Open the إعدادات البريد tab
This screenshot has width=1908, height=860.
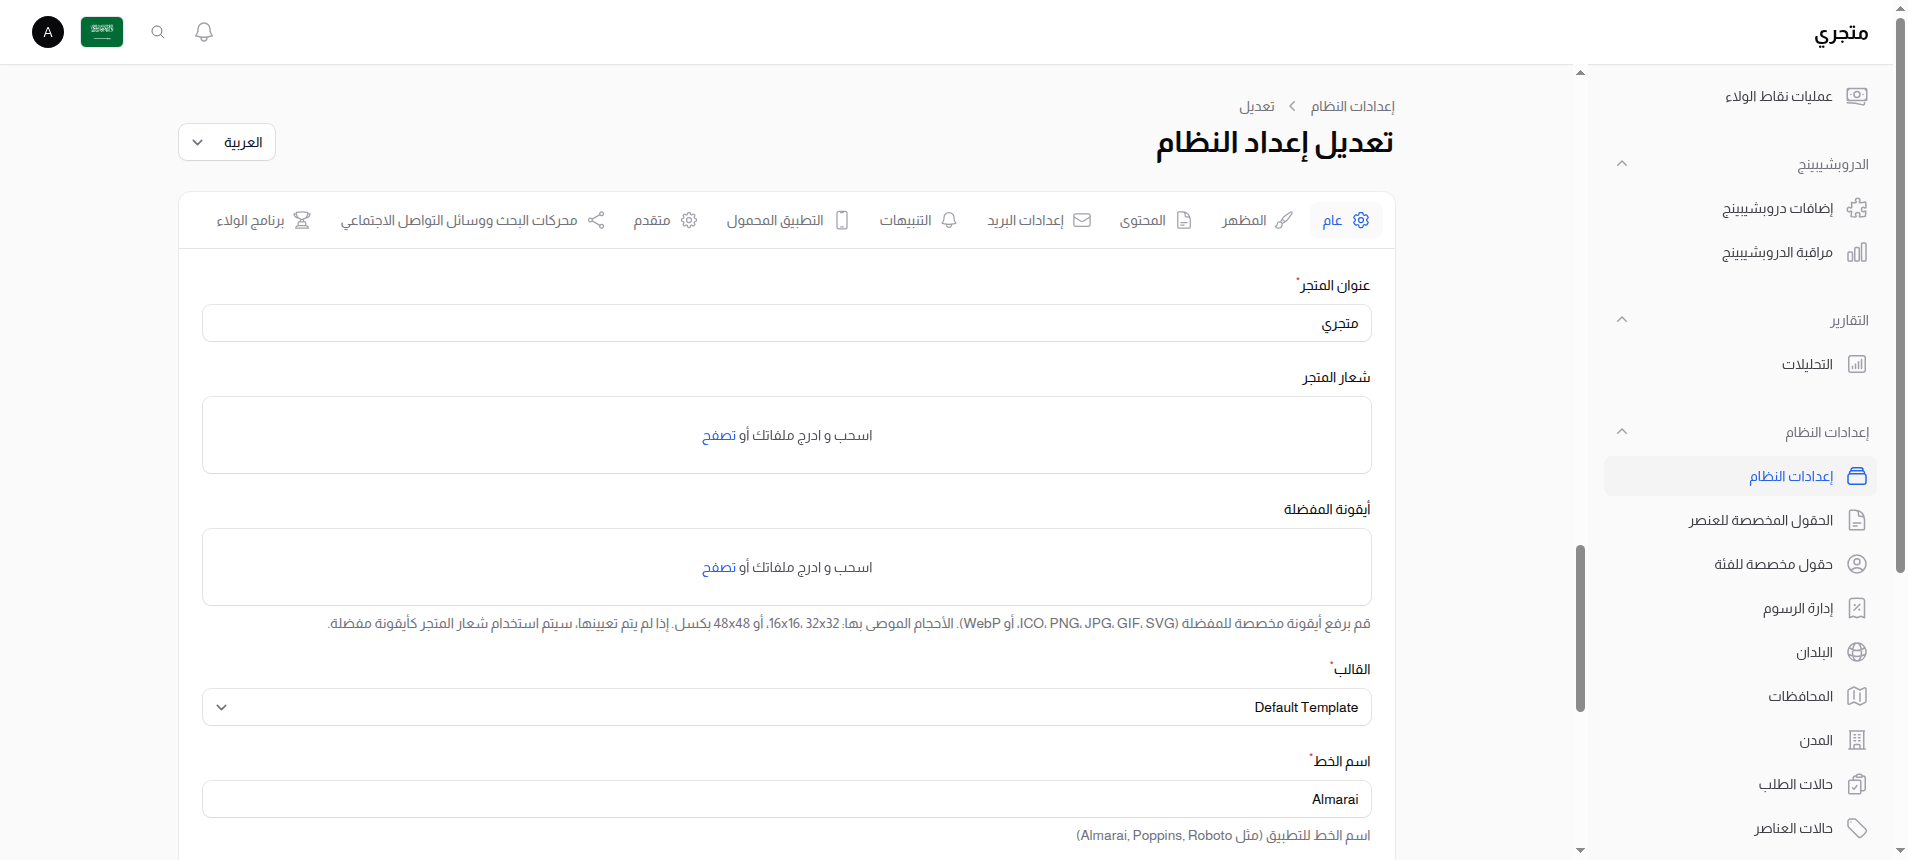[x=1039, y=220]
